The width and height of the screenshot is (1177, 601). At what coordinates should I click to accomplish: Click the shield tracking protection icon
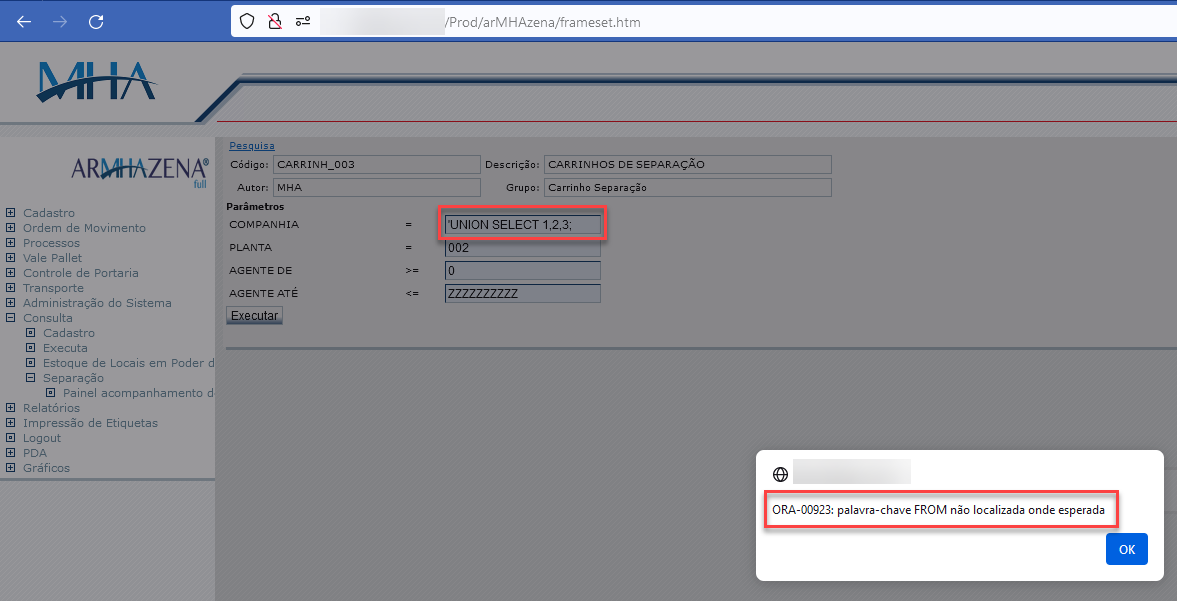click(247, 21)
